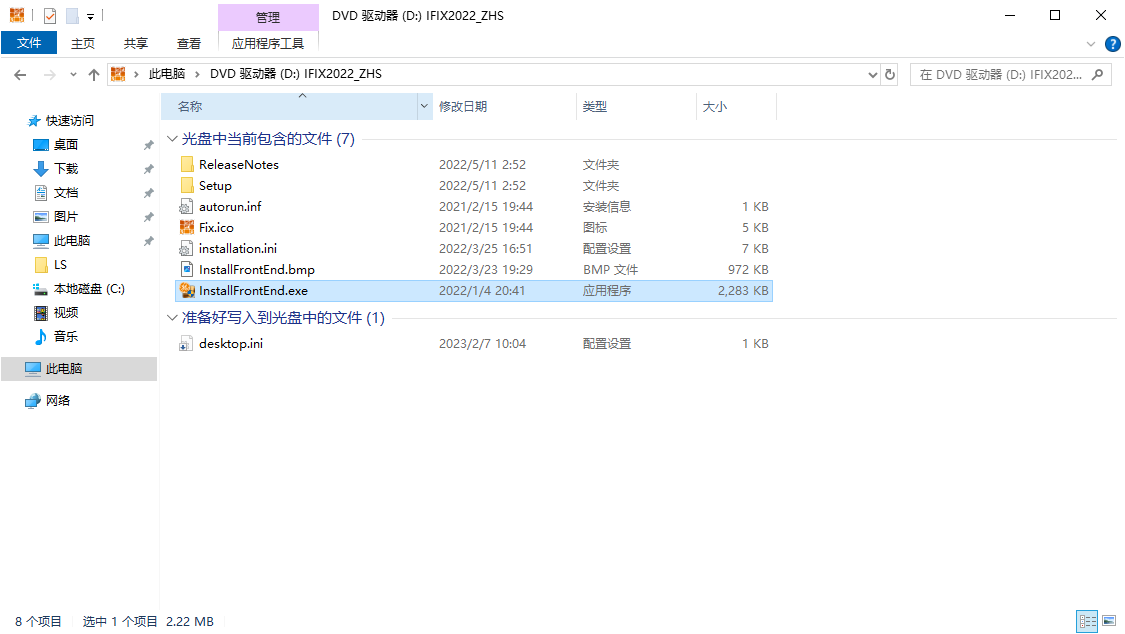Collapse the files ready to write group

pyautogui.click(x=173, y=318)
